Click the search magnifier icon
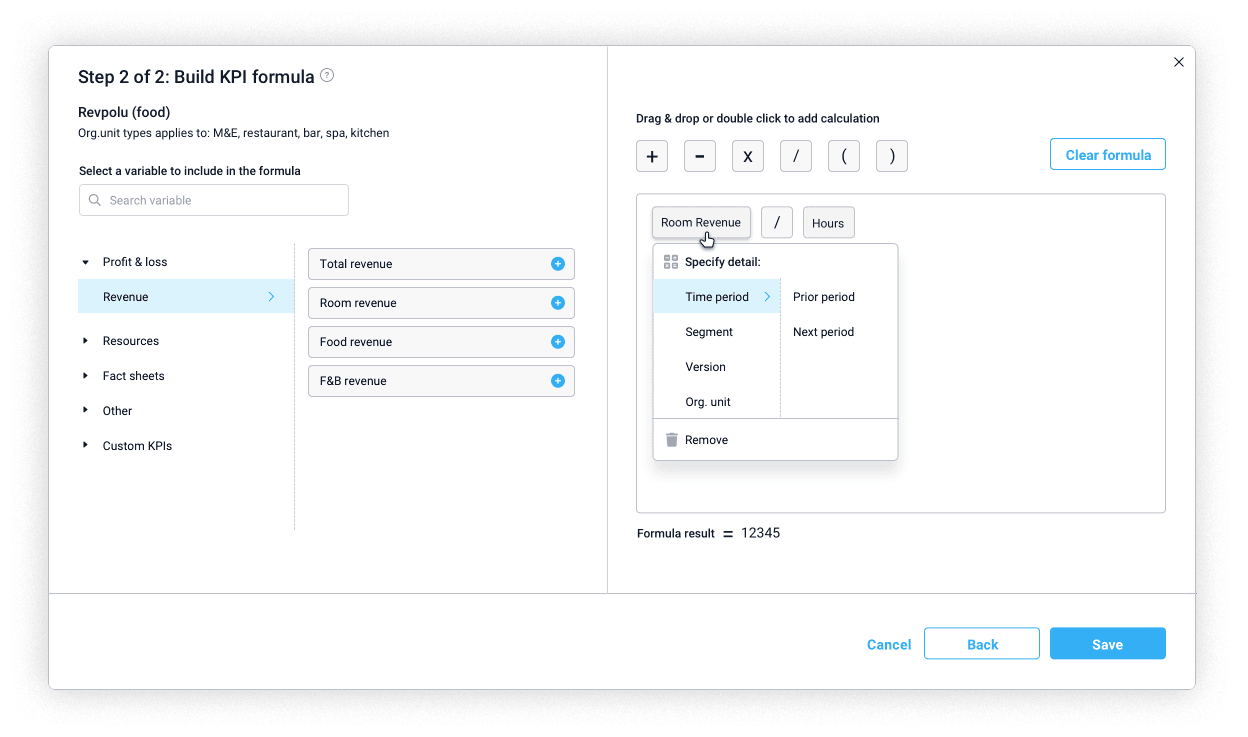 click(x=95, y=200)
